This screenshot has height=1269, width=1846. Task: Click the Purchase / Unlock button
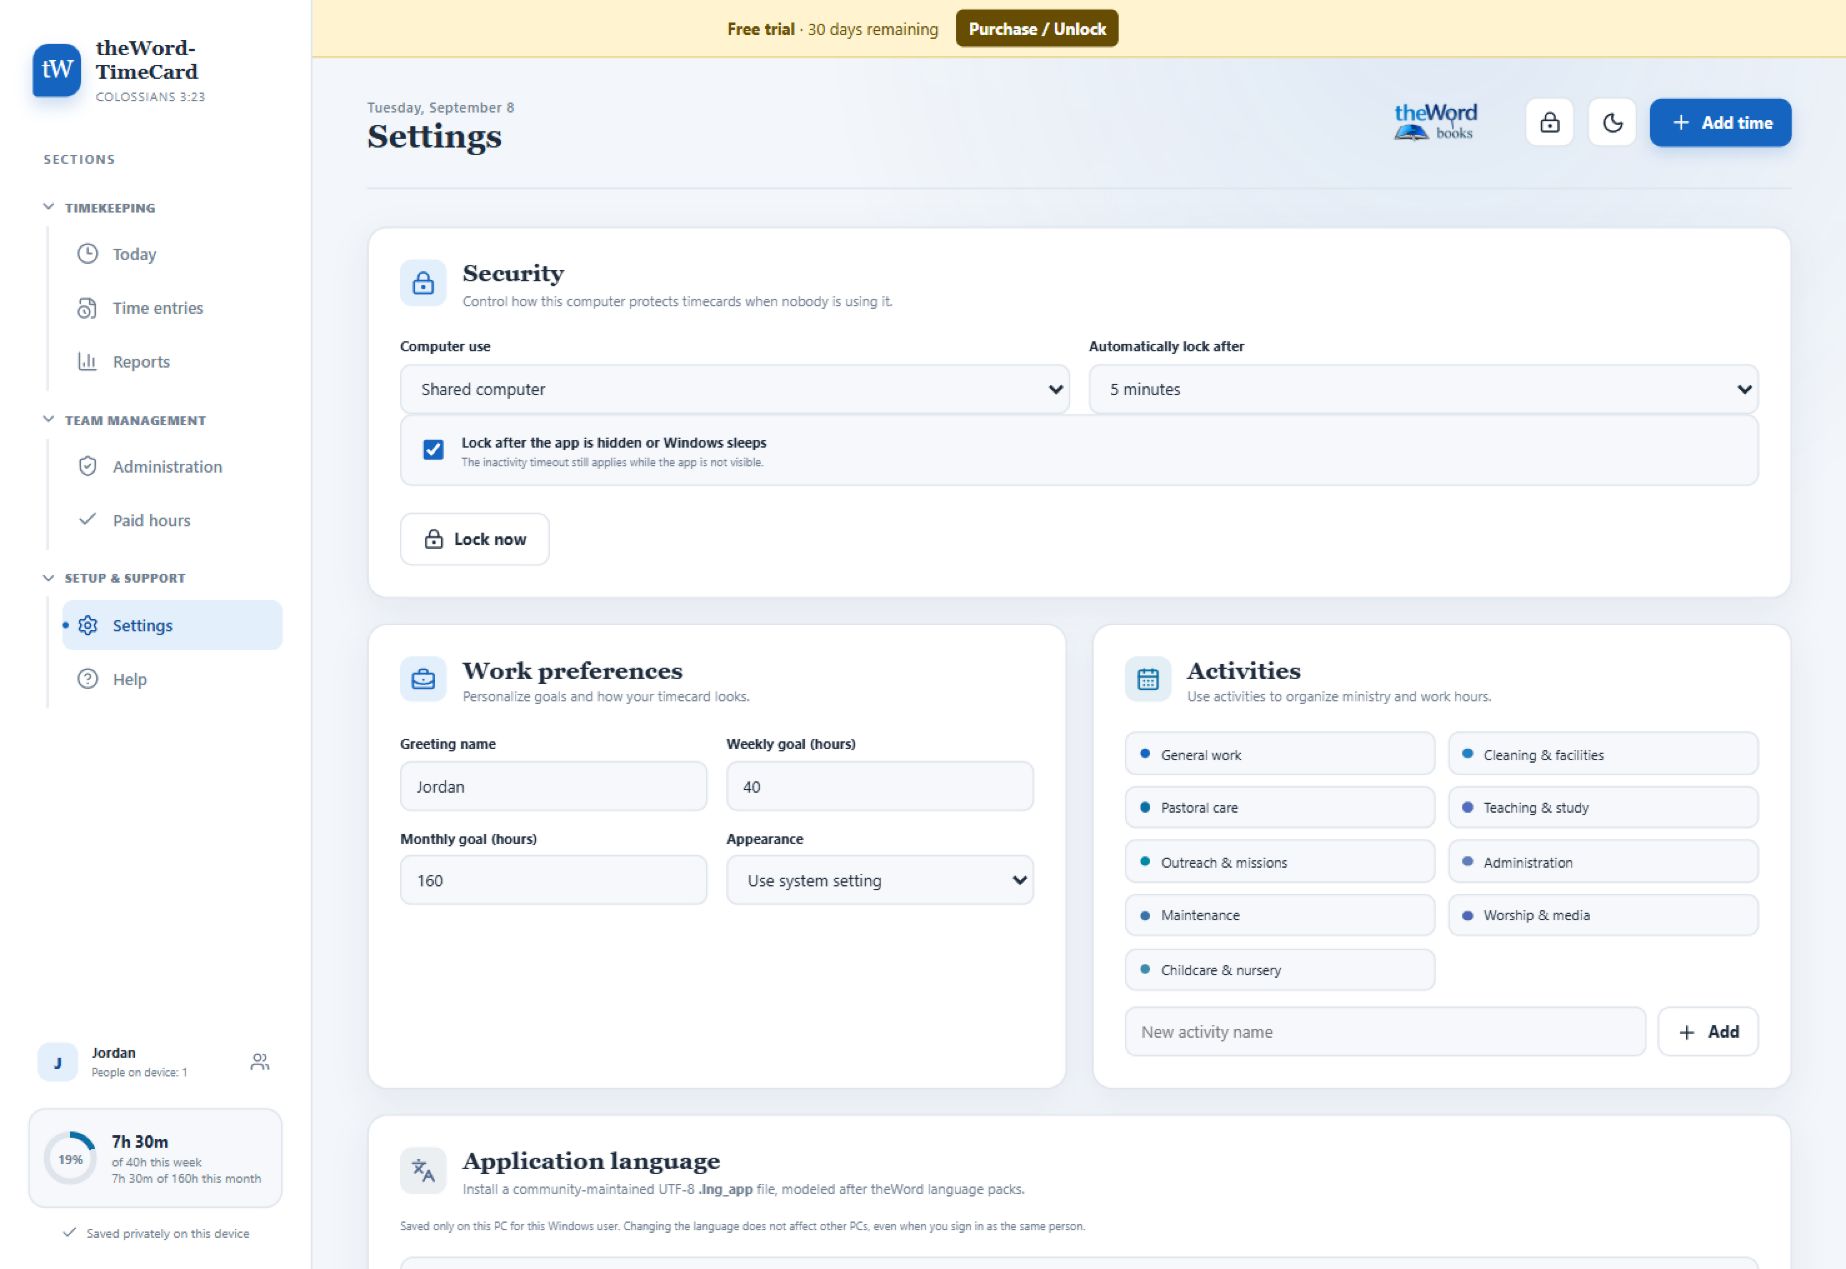(1037, 29)
